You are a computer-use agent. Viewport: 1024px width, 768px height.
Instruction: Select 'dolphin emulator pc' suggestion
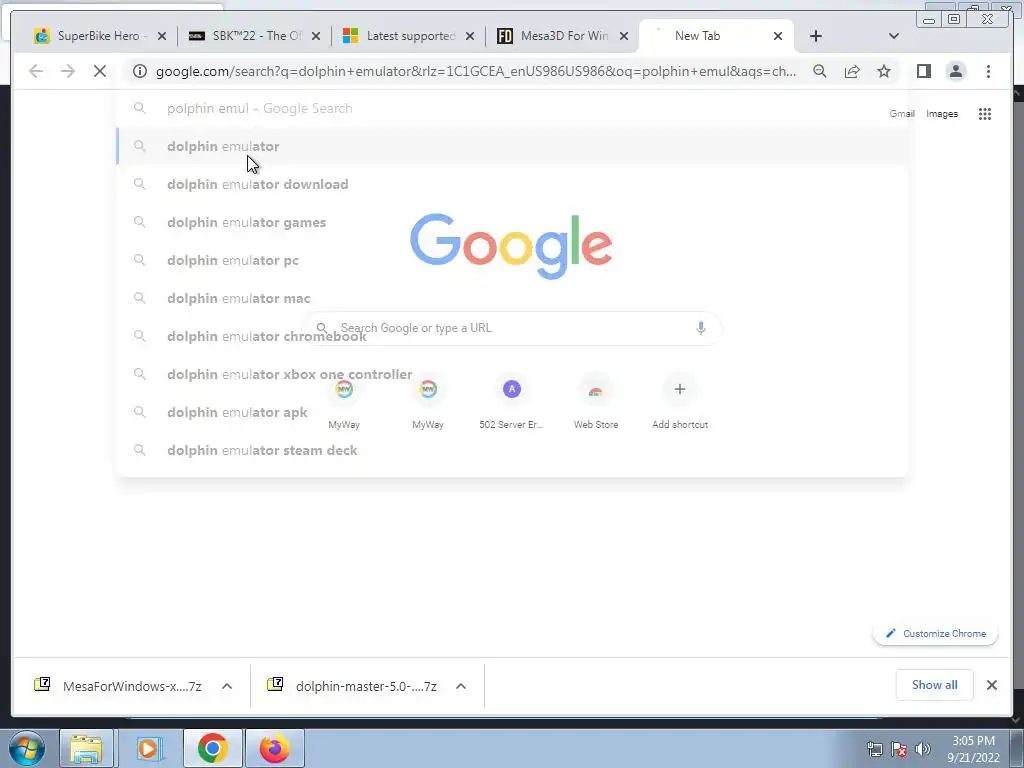512,260
